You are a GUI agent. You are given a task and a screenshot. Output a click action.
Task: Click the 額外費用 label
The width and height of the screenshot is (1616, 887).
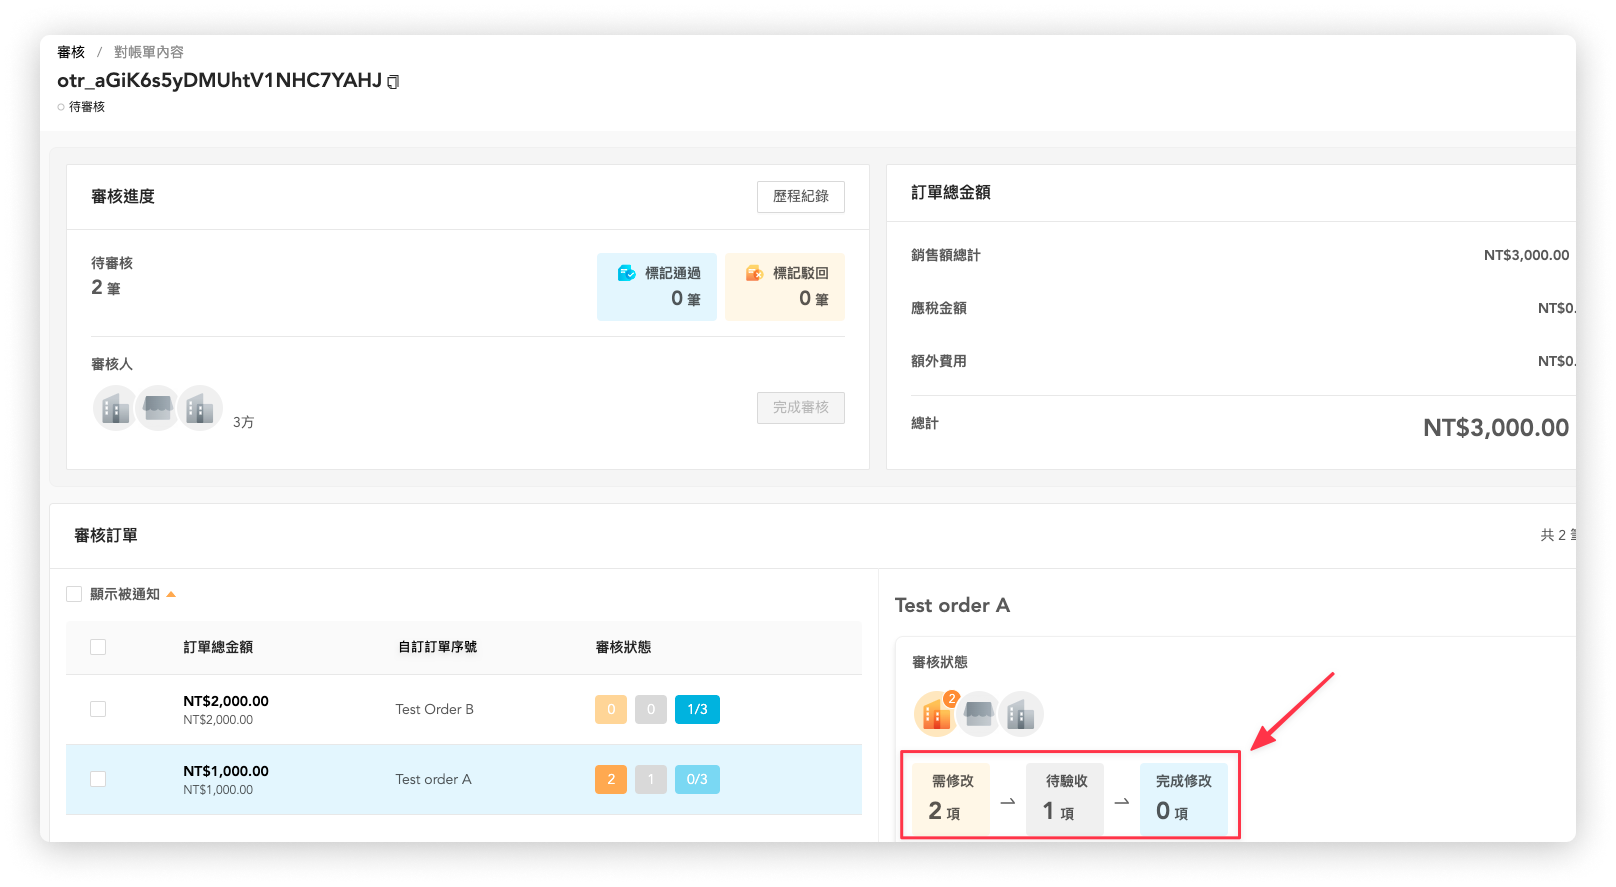(x=939, y=361)
